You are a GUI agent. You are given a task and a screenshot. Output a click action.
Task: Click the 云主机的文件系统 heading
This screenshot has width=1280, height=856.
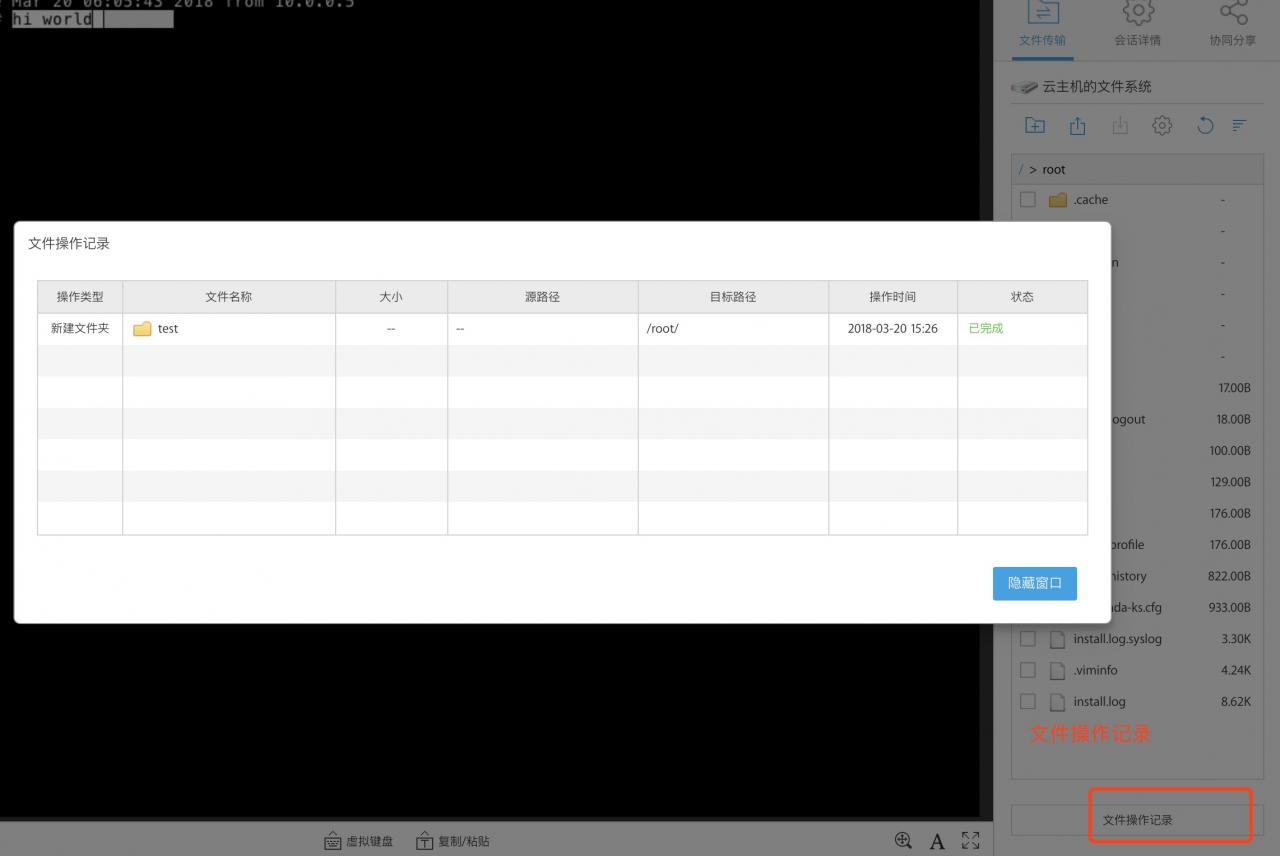(1097, 87)
